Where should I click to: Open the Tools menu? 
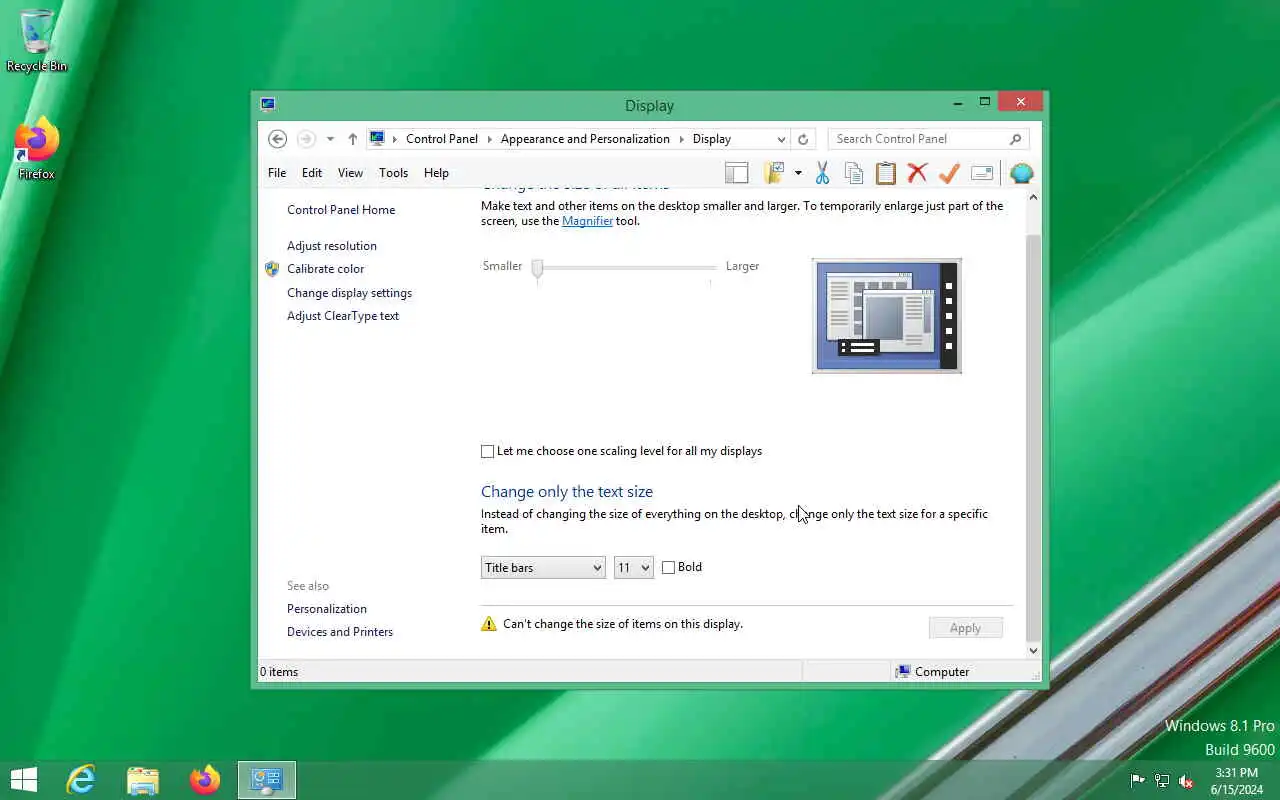click(x=393, y=173)
